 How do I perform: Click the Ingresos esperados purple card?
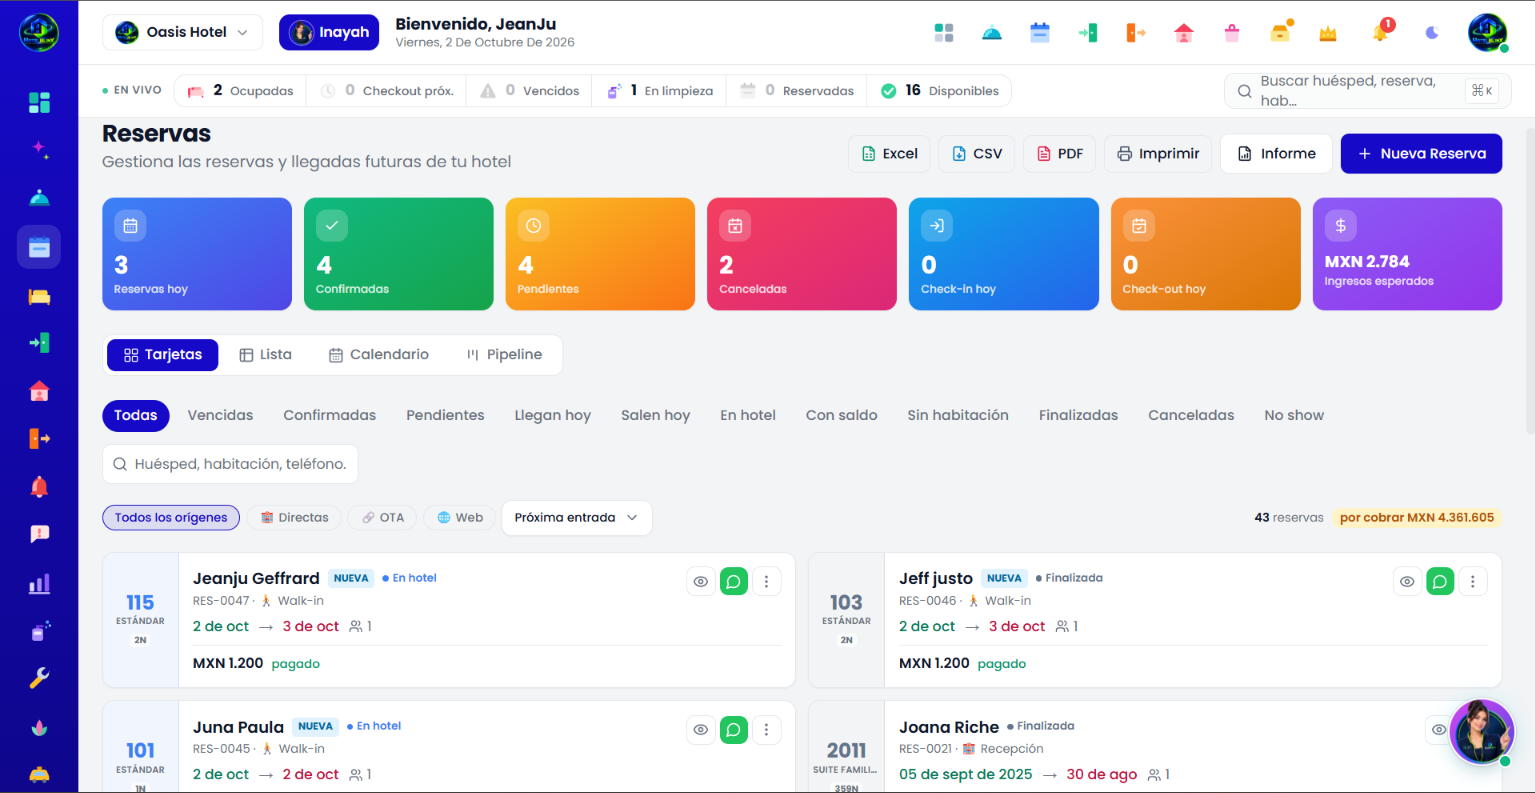pos(1407,254)
